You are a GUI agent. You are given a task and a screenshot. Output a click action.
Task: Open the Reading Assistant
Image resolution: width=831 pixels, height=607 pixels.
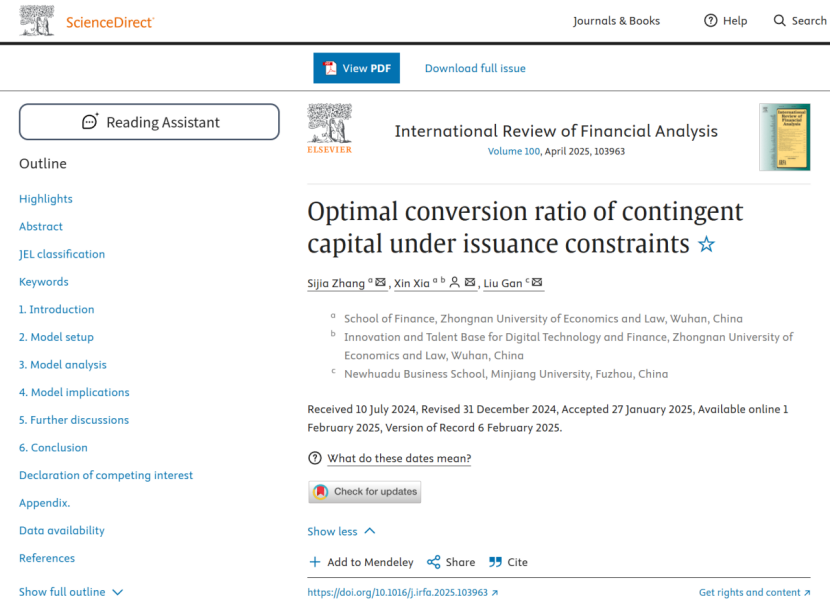click(148, 121)
